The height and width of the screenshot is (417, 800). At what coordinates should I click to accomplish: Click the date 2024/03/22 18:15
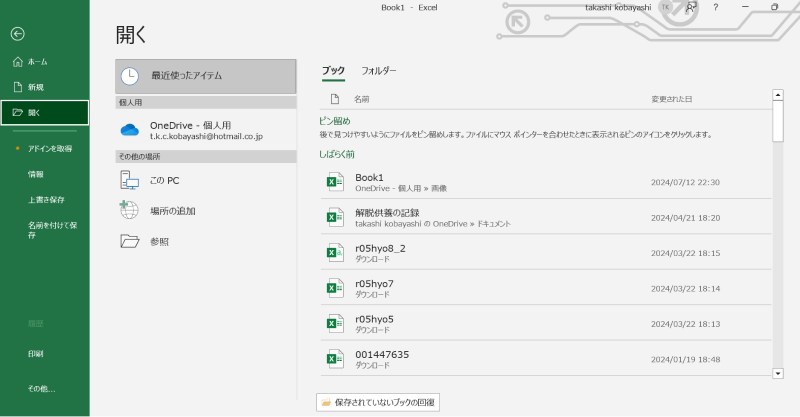tap(685, 253)
